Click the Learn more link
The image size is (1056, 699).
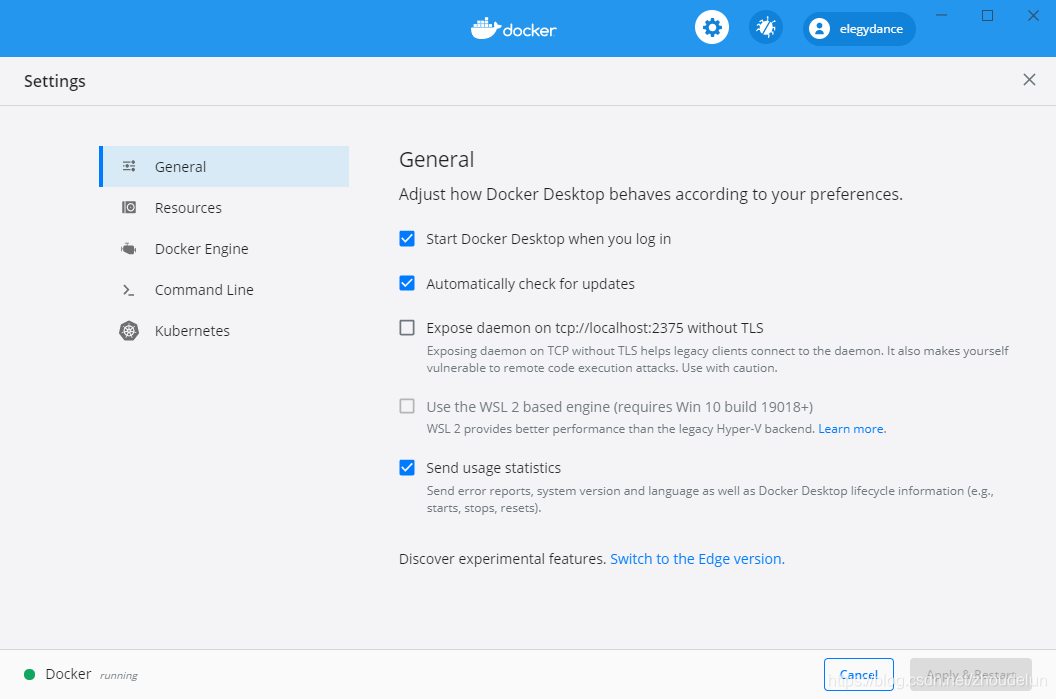851,428
